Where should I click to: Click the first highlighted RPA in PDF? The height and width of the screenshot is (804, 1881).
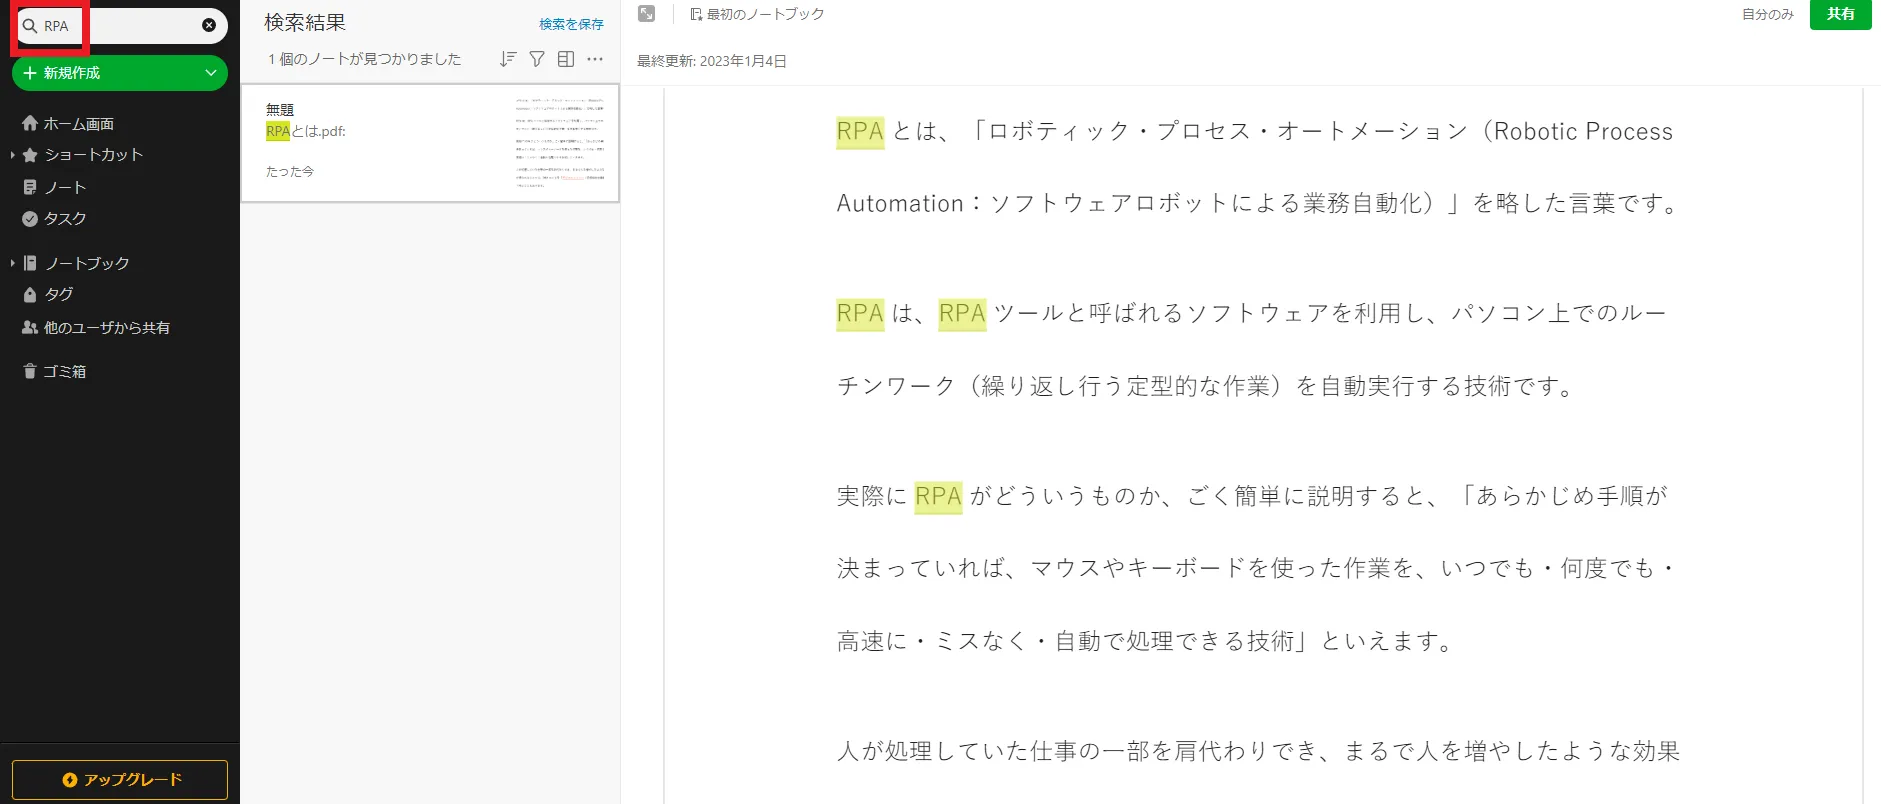point(860,131)
